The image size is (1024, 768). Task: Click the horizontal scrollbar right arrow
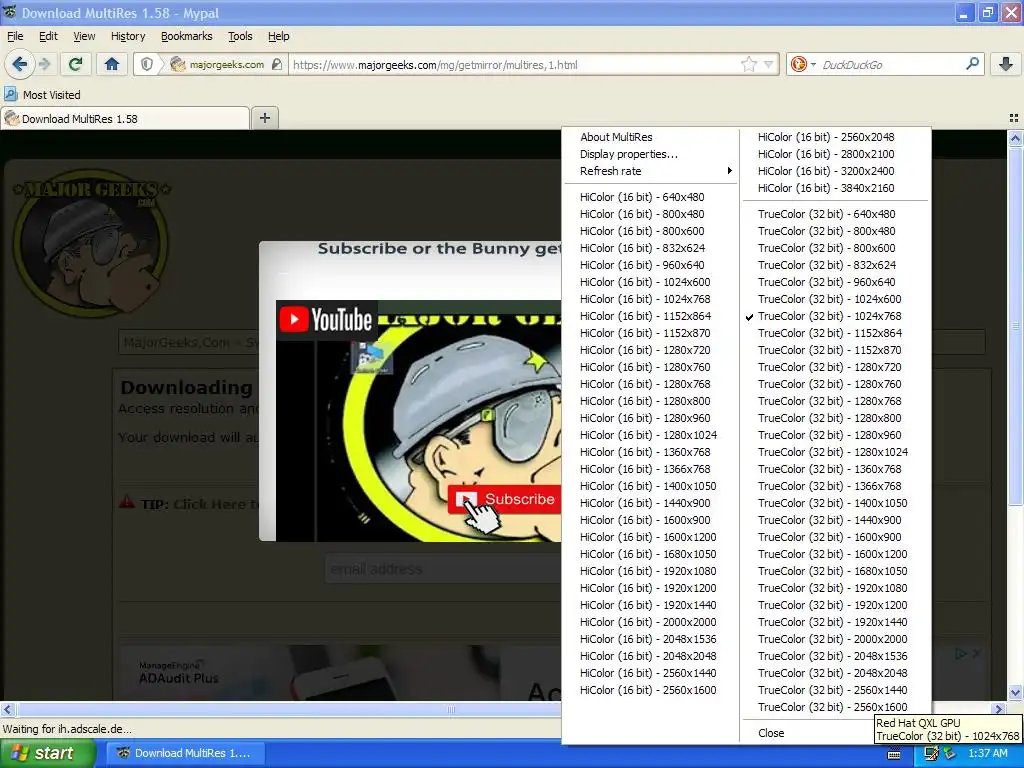999,709
